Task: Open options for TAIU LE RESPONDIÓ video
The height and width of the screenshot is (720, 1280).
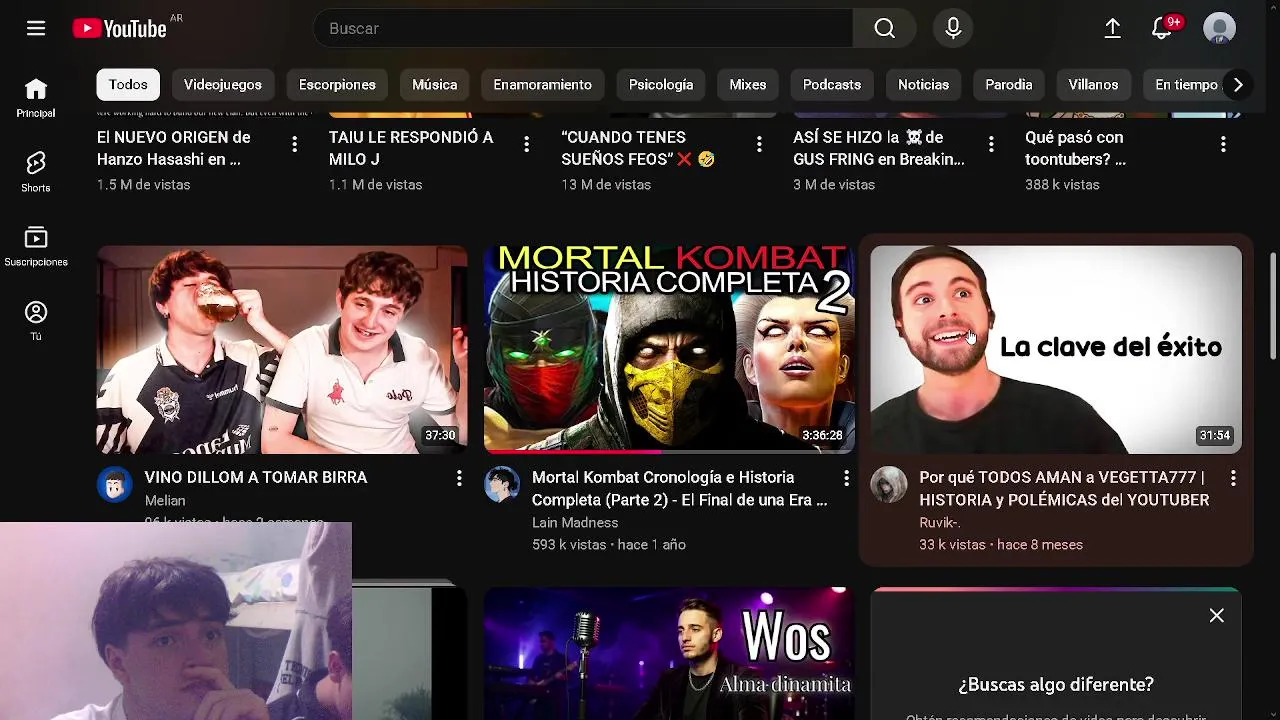Action: point(526,145)
